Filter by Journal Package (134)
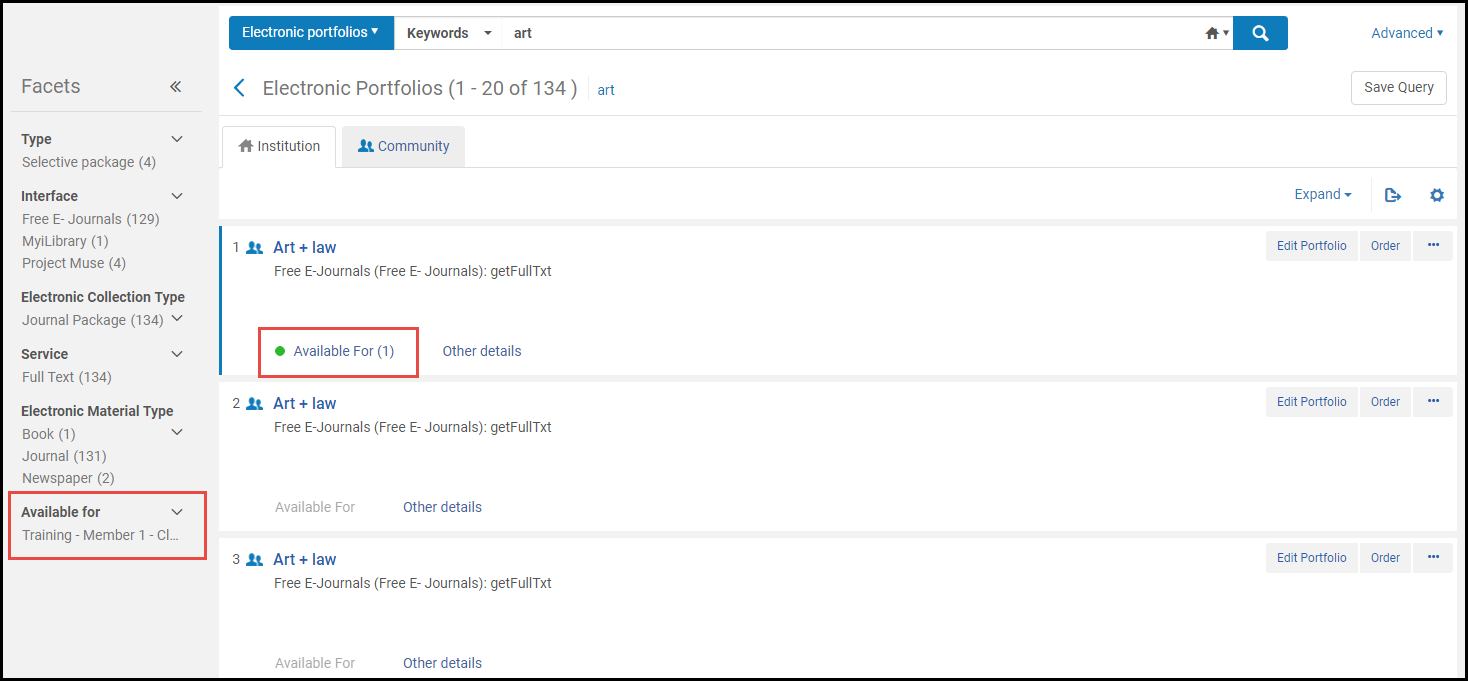Screen dimensions: 1468x681 [93, 320]
